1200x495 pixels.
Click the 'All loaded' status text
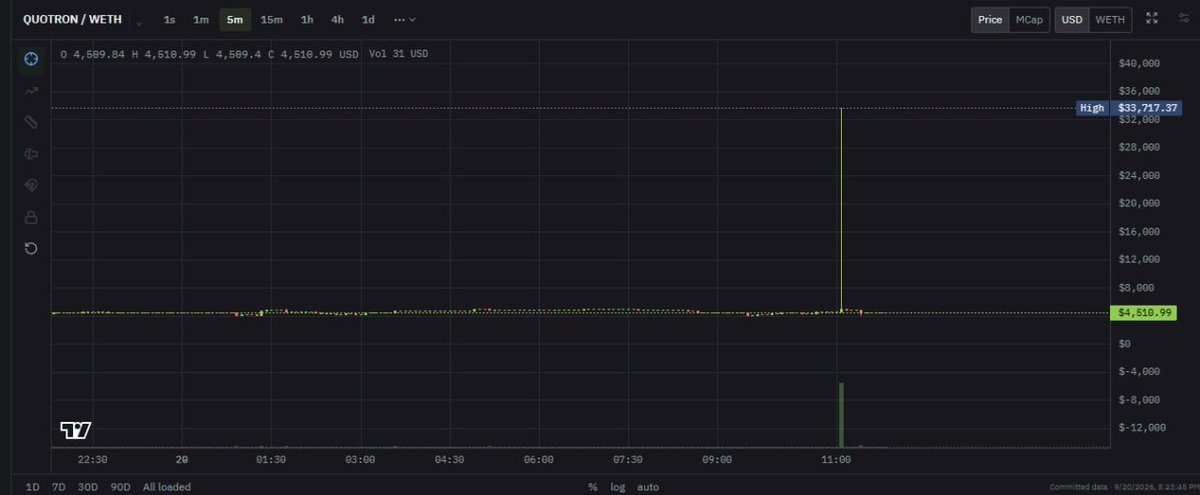tap(167, 487)
